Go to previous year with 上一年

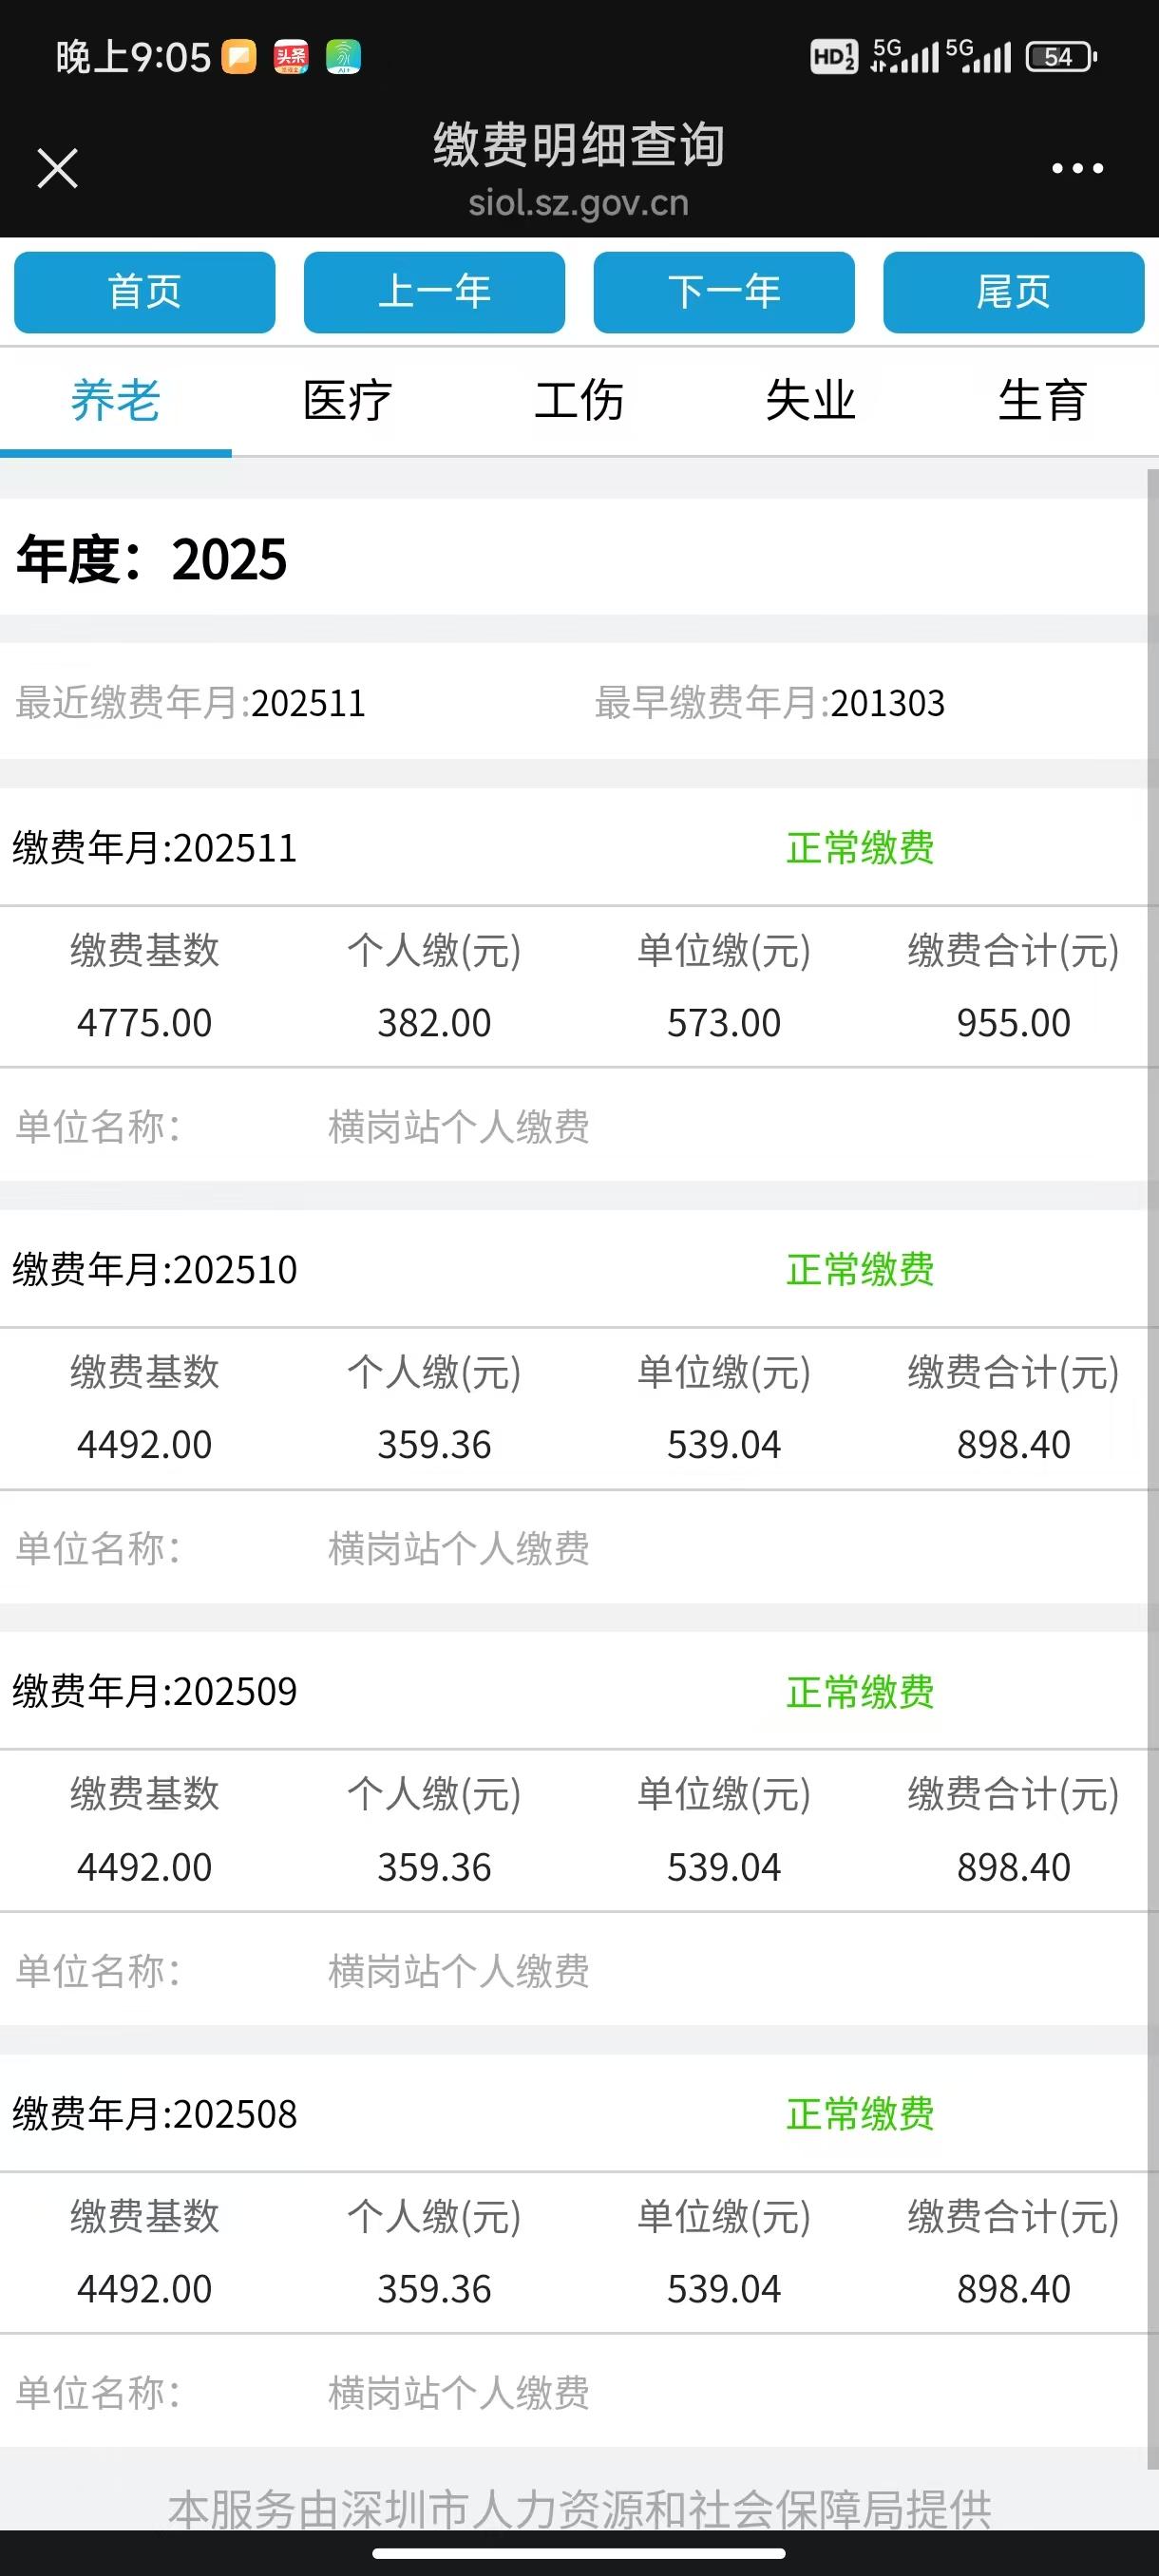click(434, 292)
